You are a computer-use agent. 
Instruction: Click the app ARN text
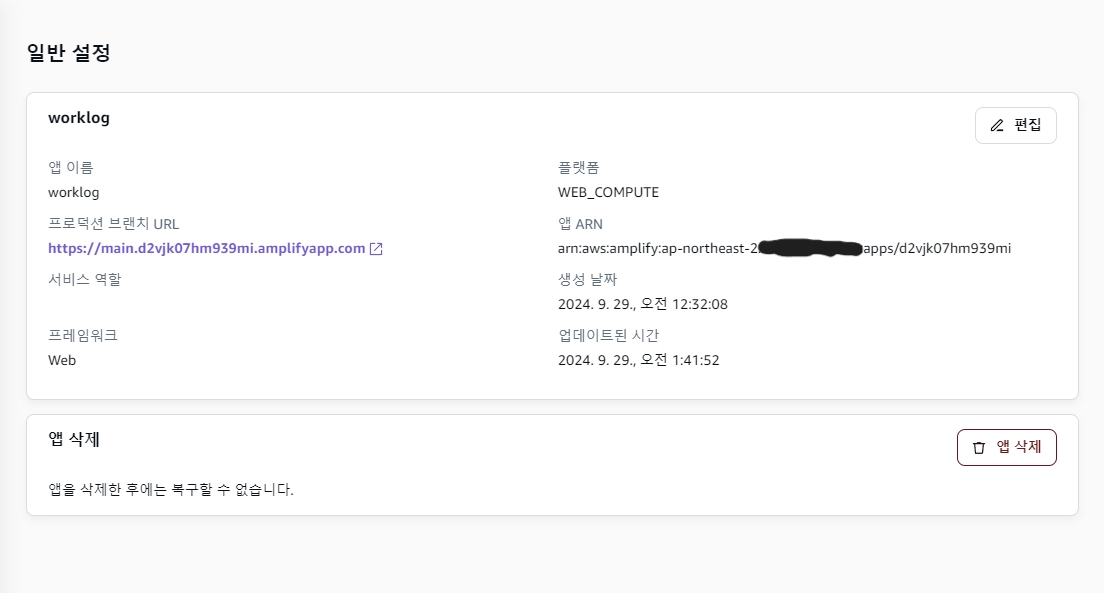pos(784,248)
